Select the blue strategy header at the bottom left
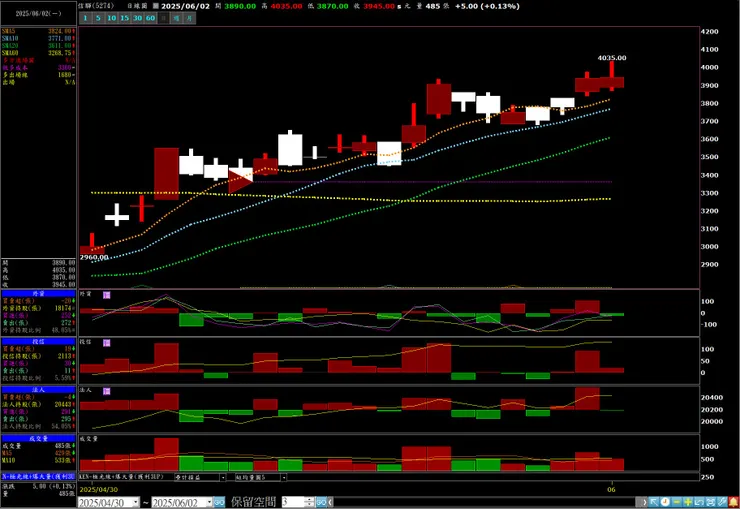 pyautogui.click(x=38, y=477)
